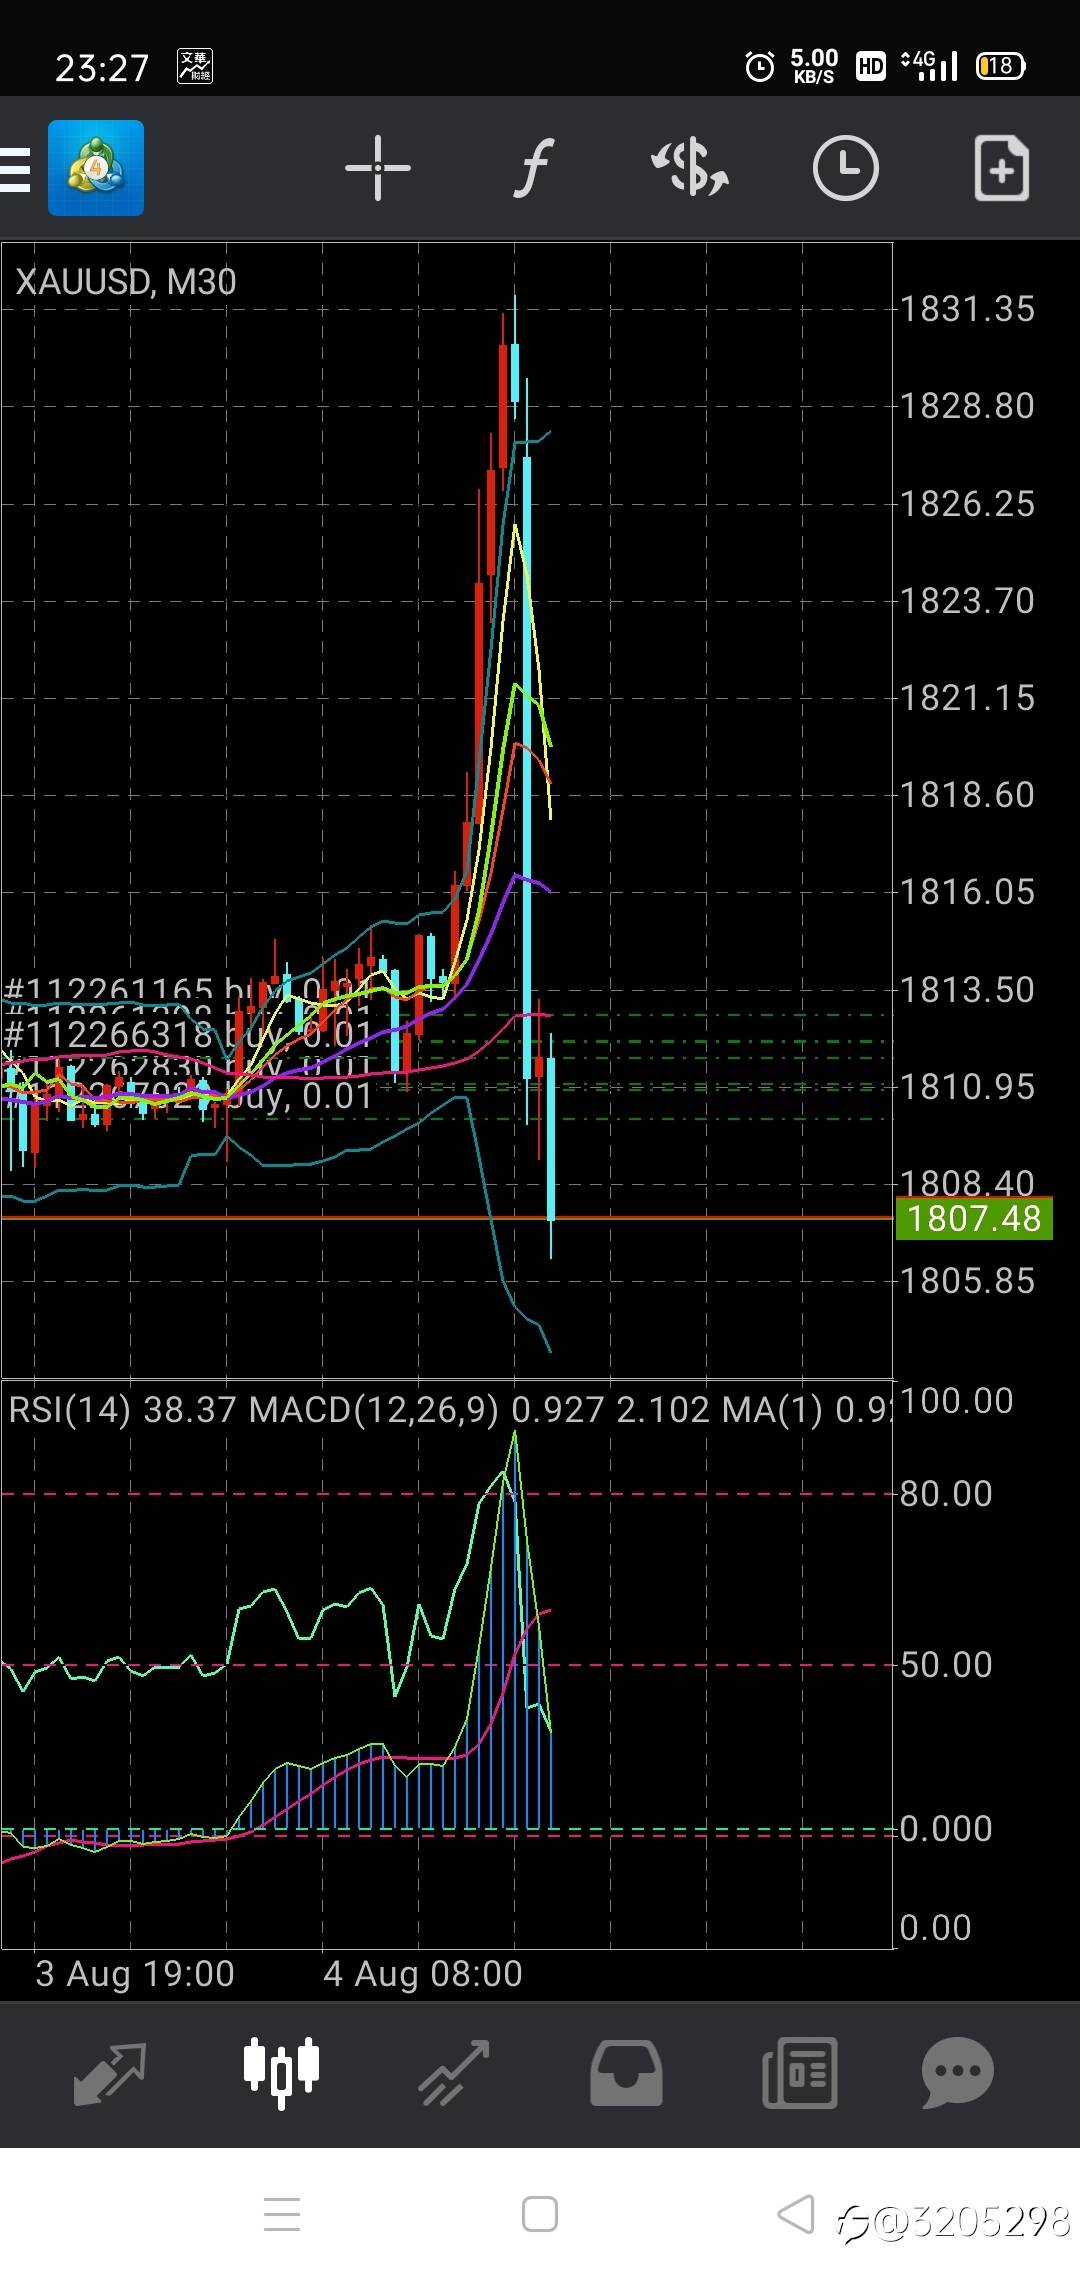Open the hamburger side menu
Viewport: 1080px width, 2280px height.
[x=14, y=169]
